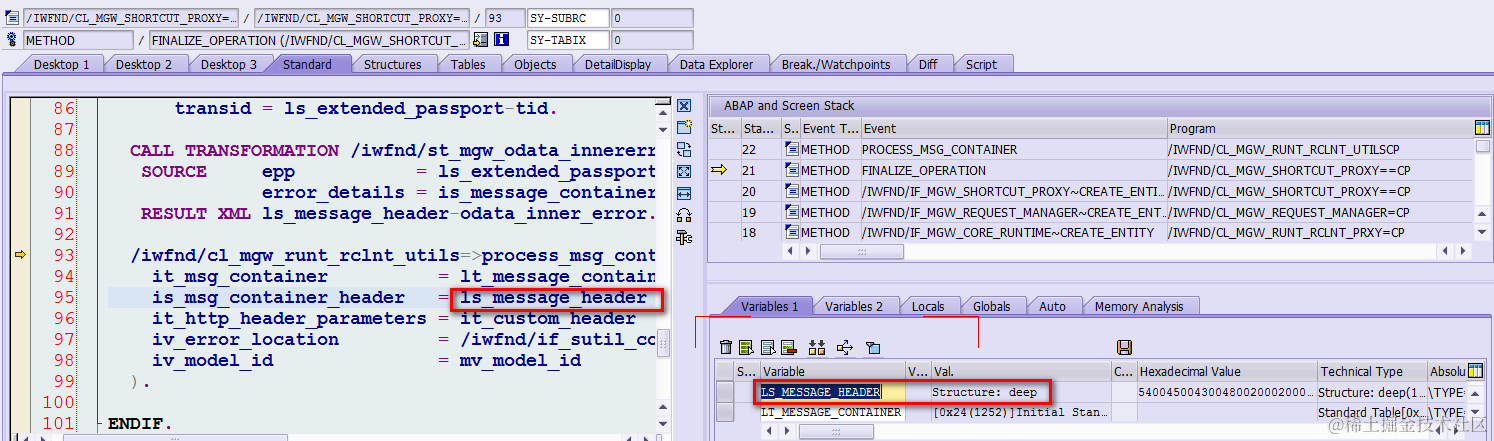Open the Script tab
This screenshot has width=1494, height=441.
tap(981, 64)
